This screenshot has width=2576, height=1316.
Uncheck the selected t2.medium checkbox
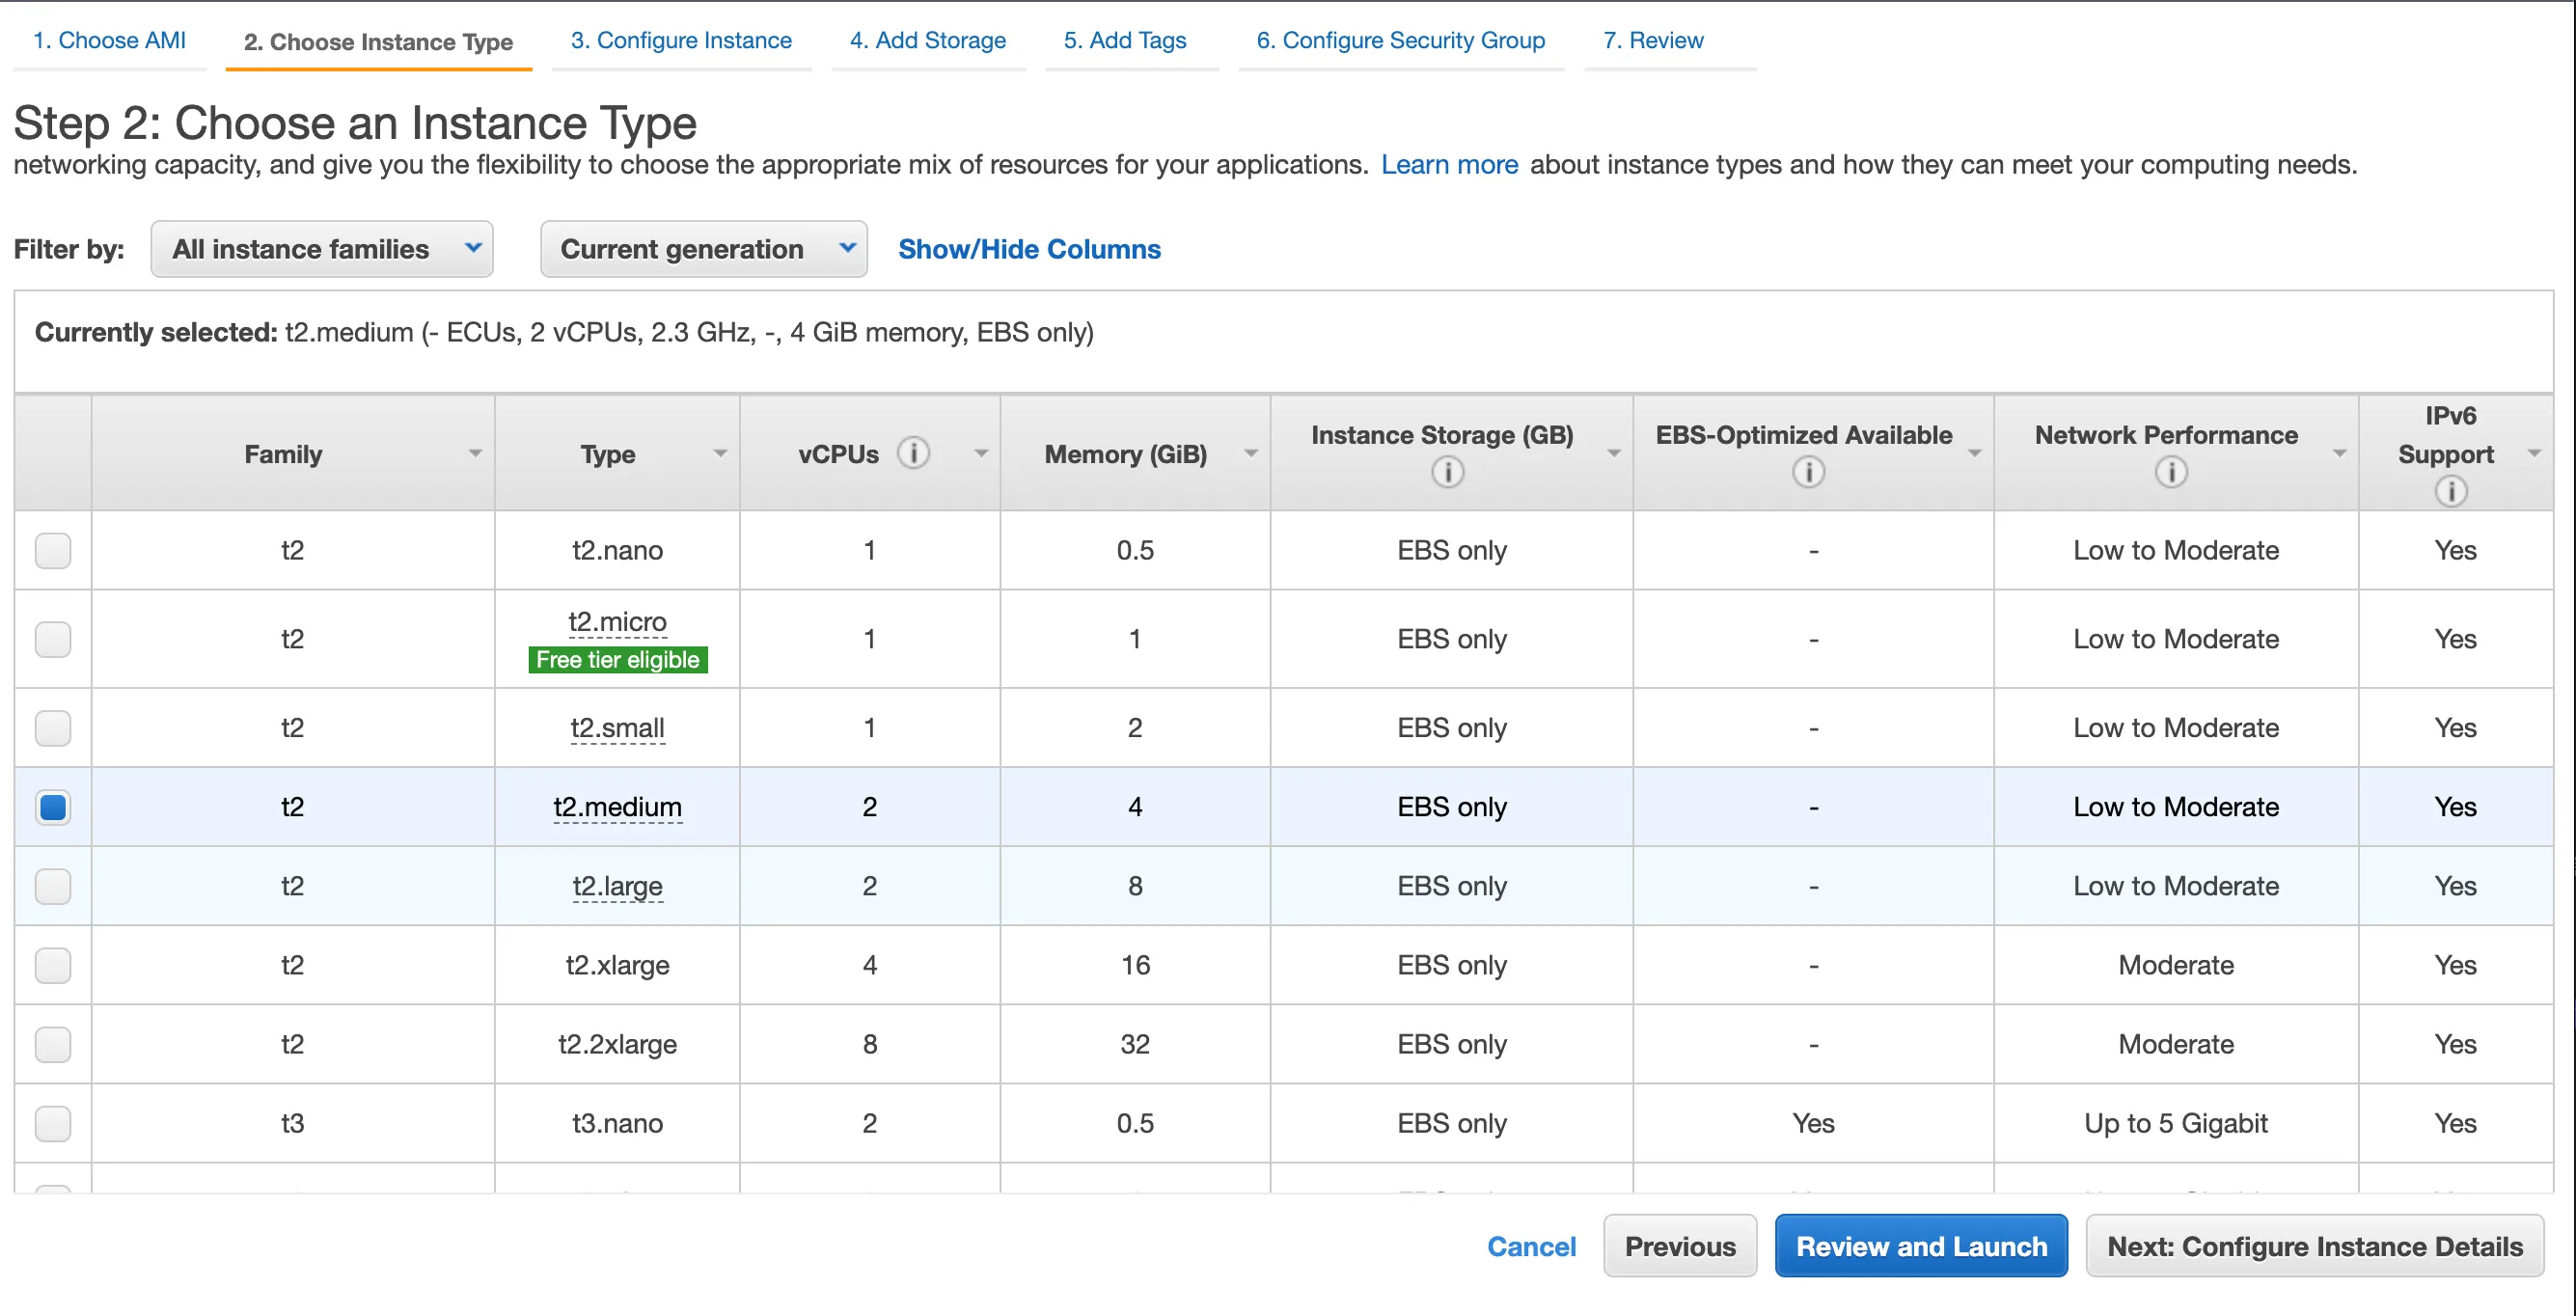53,806
